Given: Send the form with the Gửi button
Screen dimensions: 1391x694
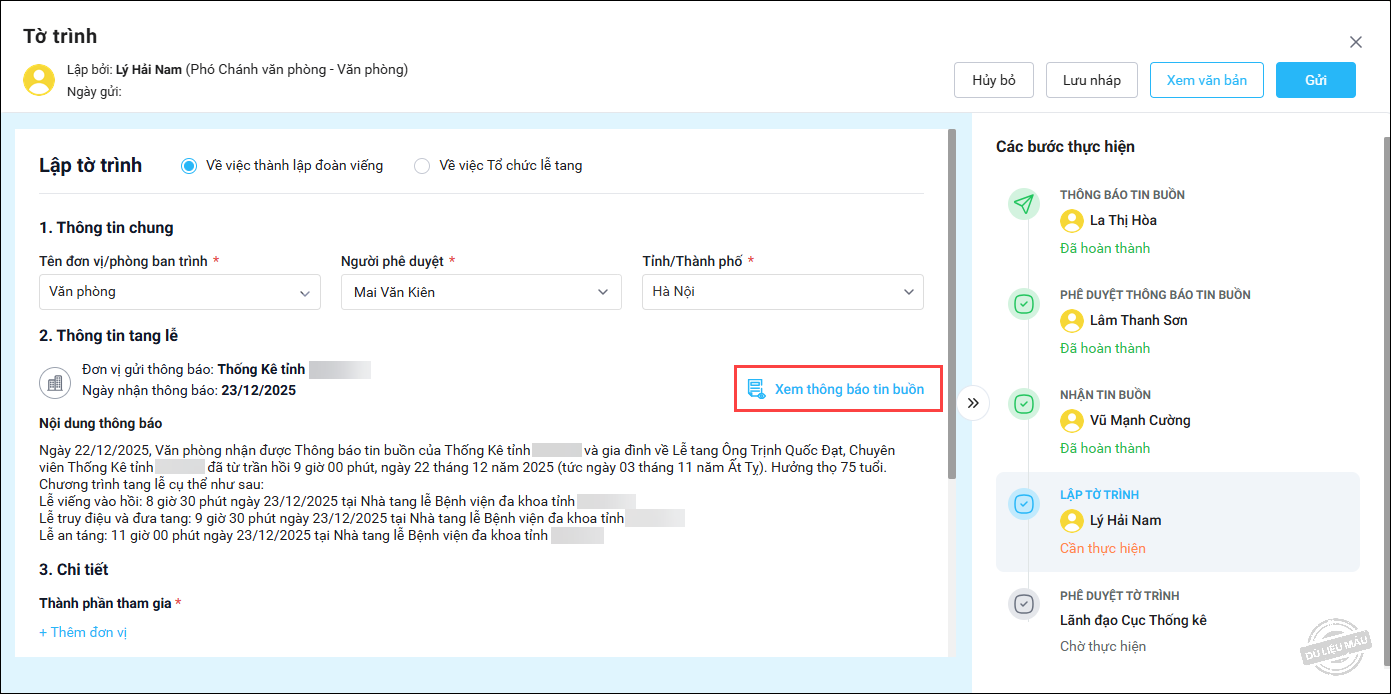Looking at the screenshot, I should point(1315,80).
